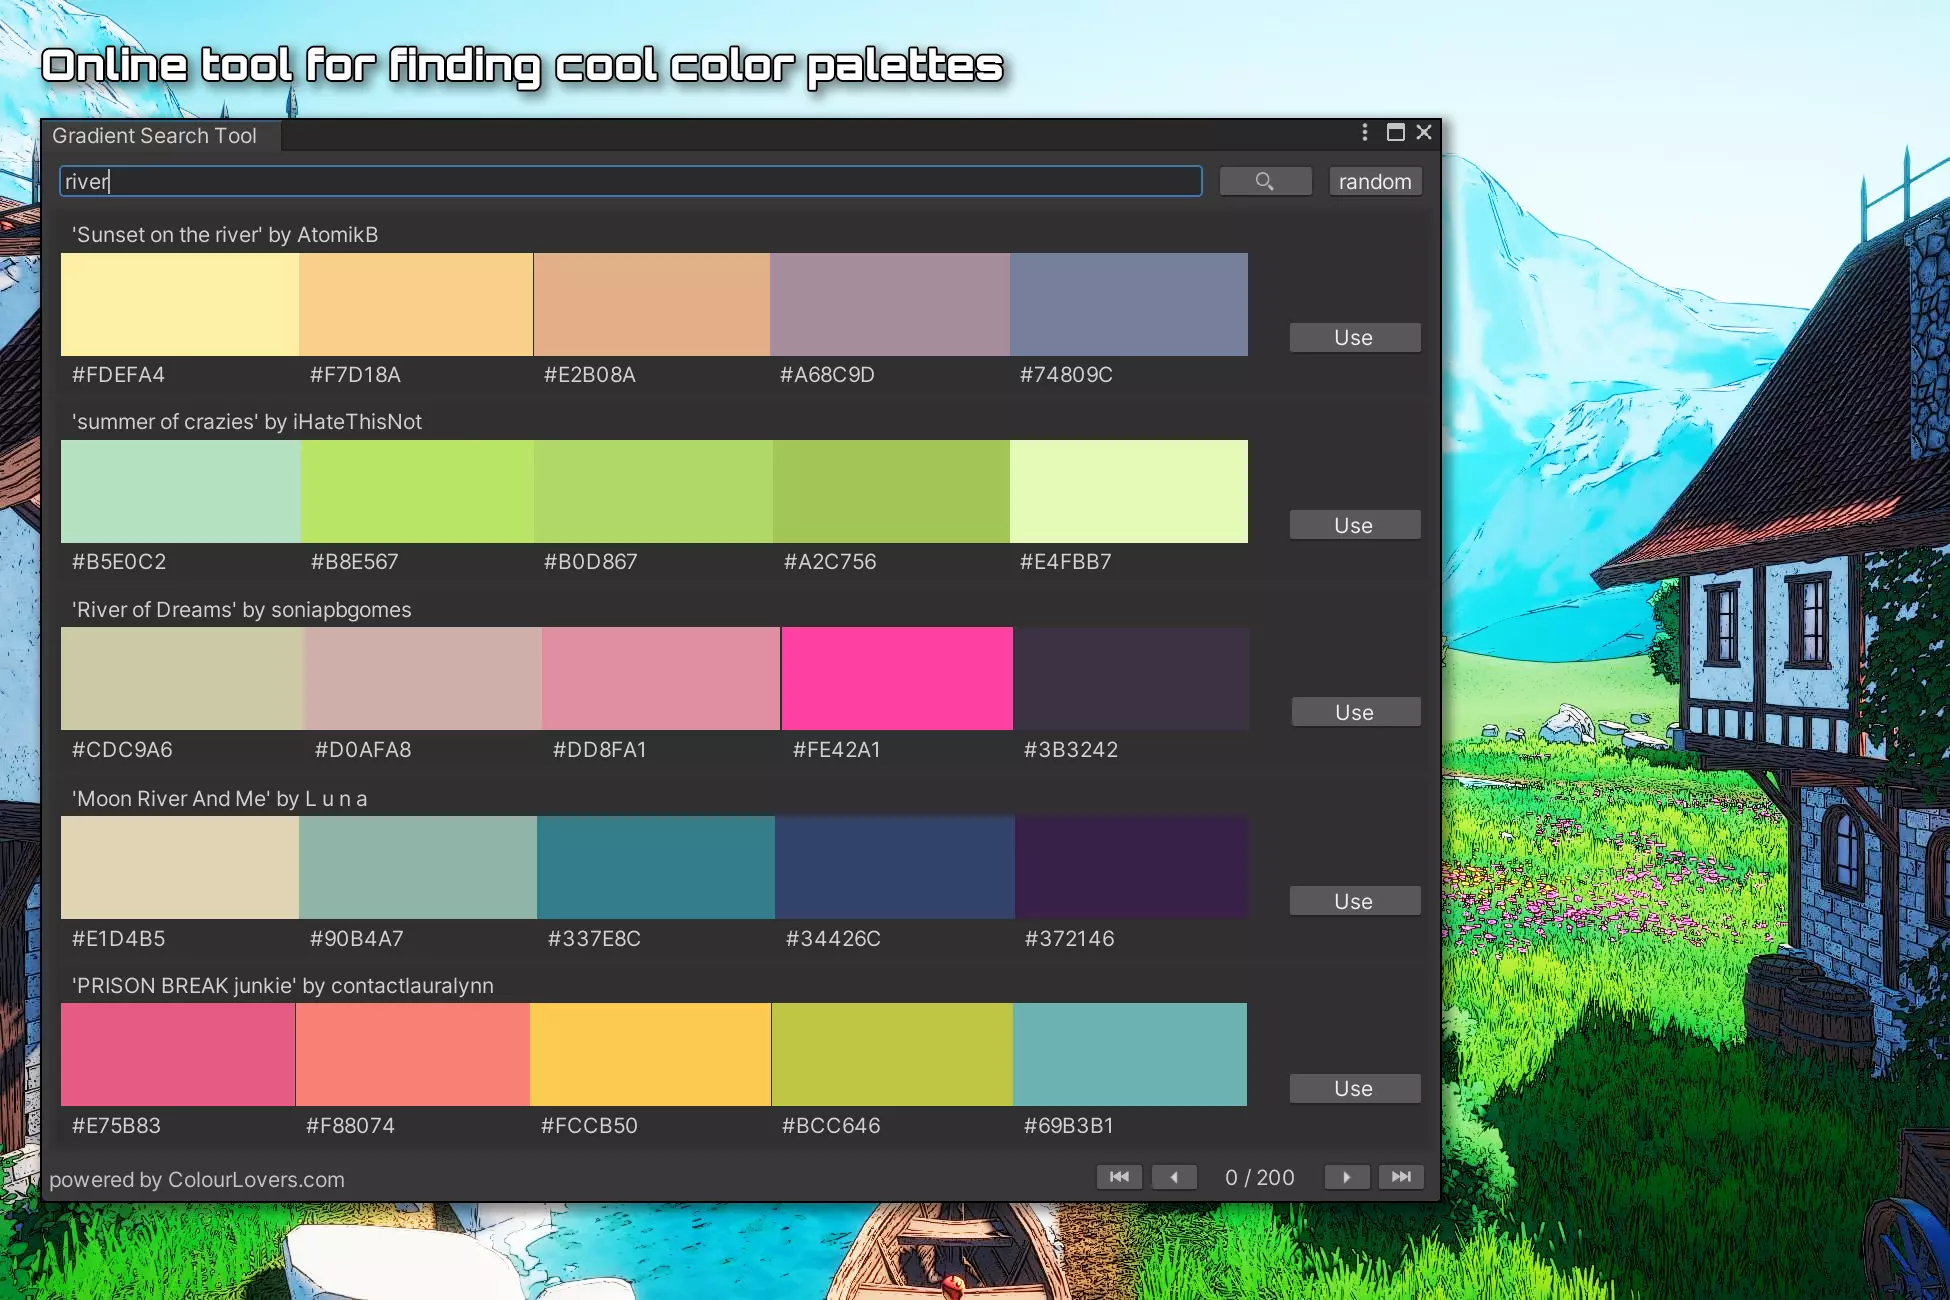
Task: Click the magnifier search button
Action: click(x=1265, y=181)
